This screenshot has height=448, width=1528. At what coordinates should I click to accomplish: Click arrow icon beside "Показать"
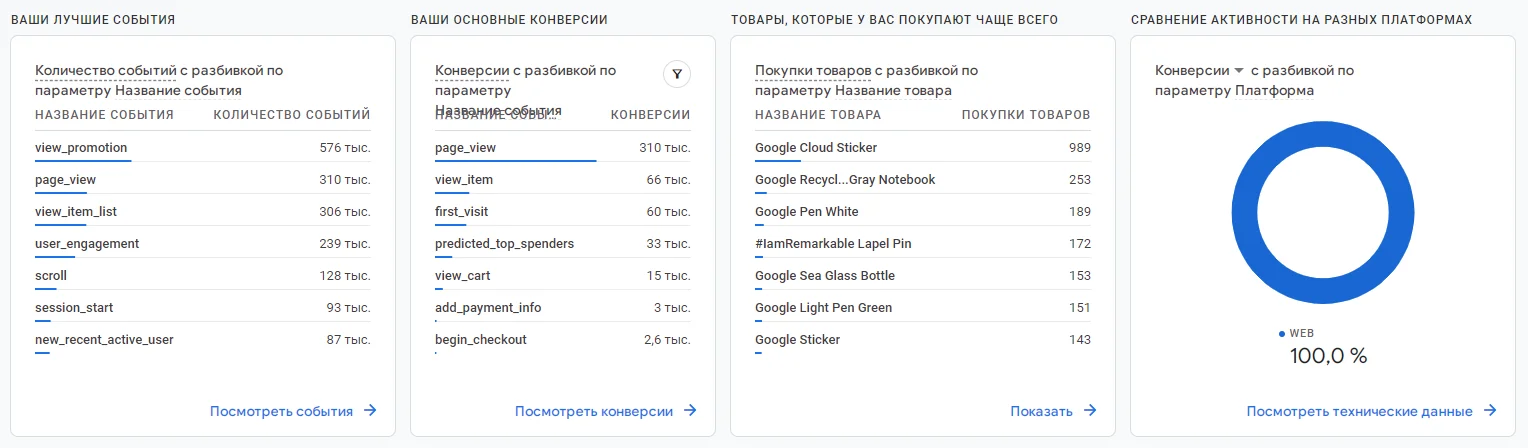click(1090, 411)
